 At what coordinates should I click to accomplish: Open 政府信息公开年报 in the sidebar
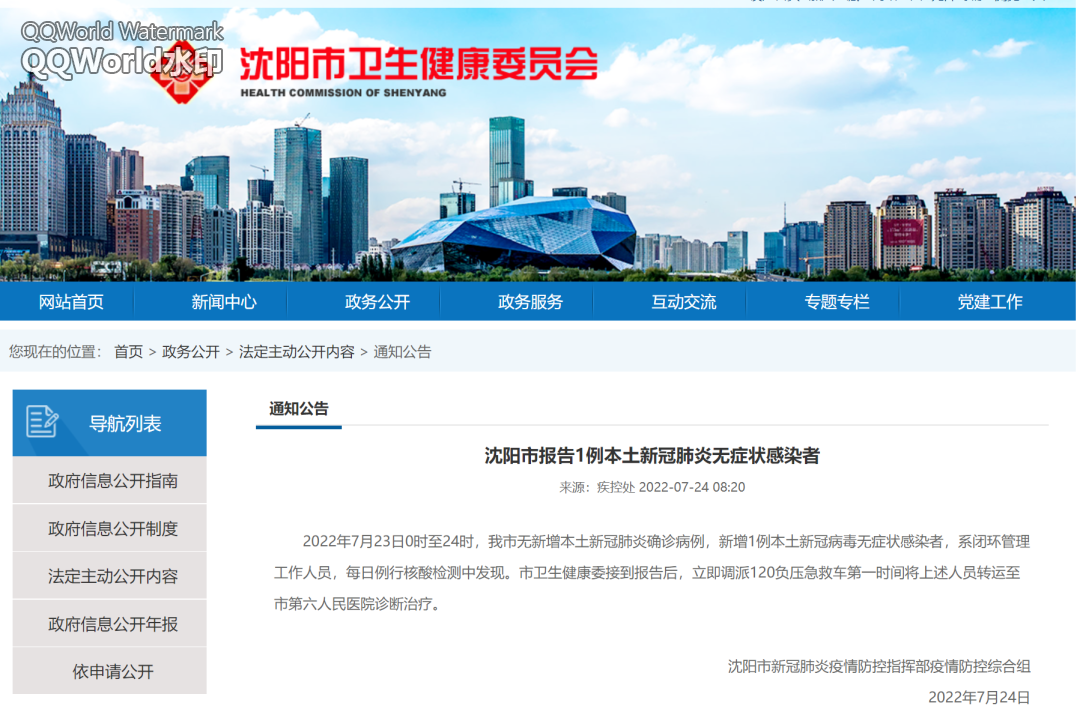110,624
